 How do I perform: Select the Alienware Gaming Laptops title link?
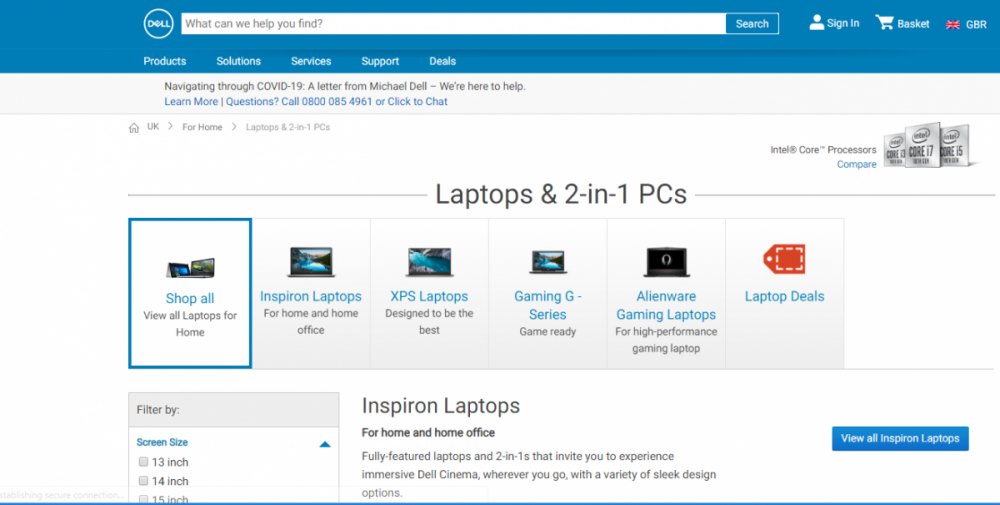666,305
